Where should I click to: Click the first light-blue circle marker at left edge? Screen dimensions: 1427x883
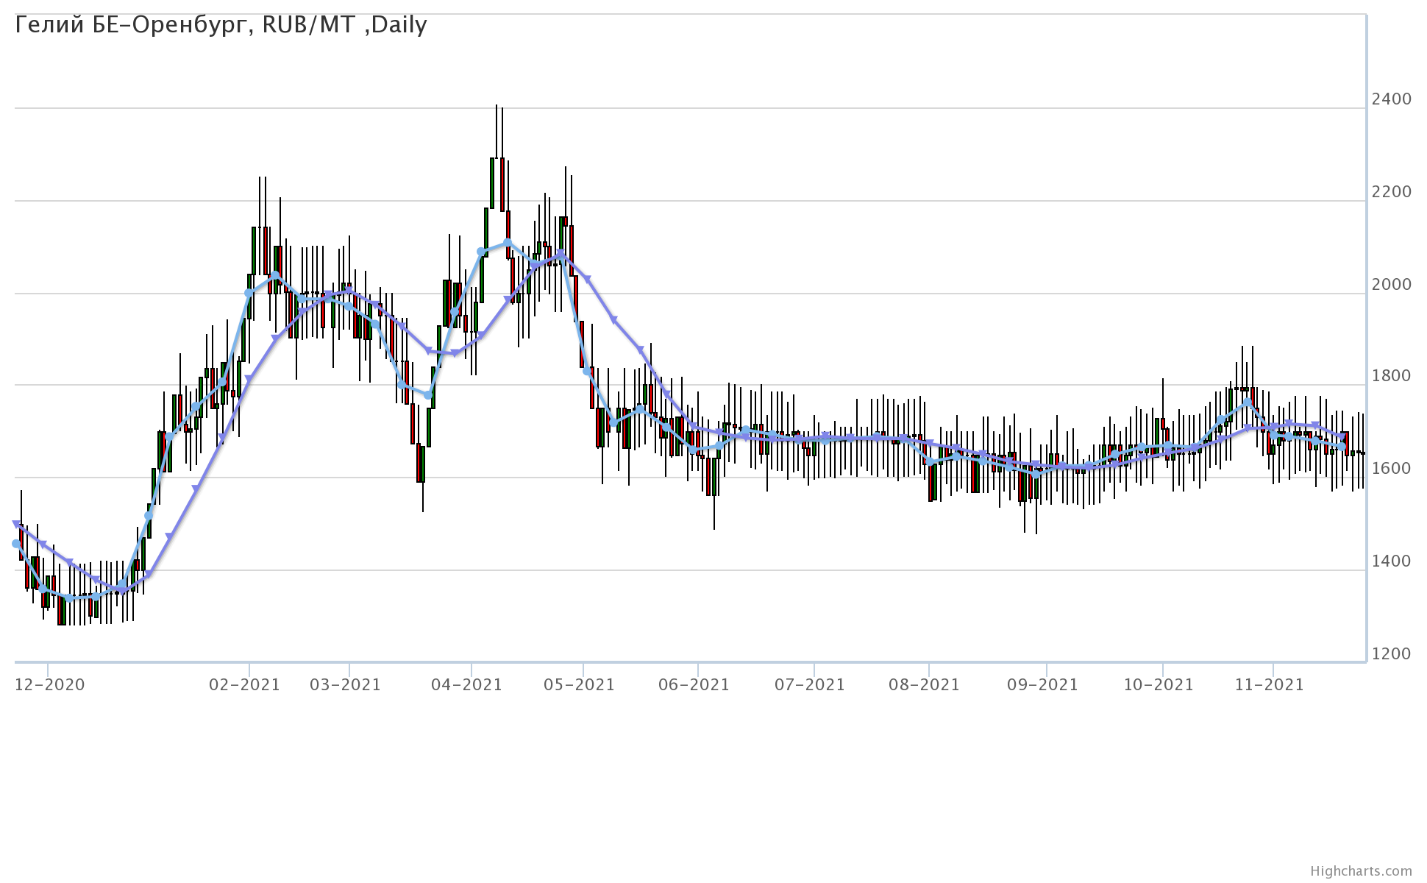coord(16,544)
